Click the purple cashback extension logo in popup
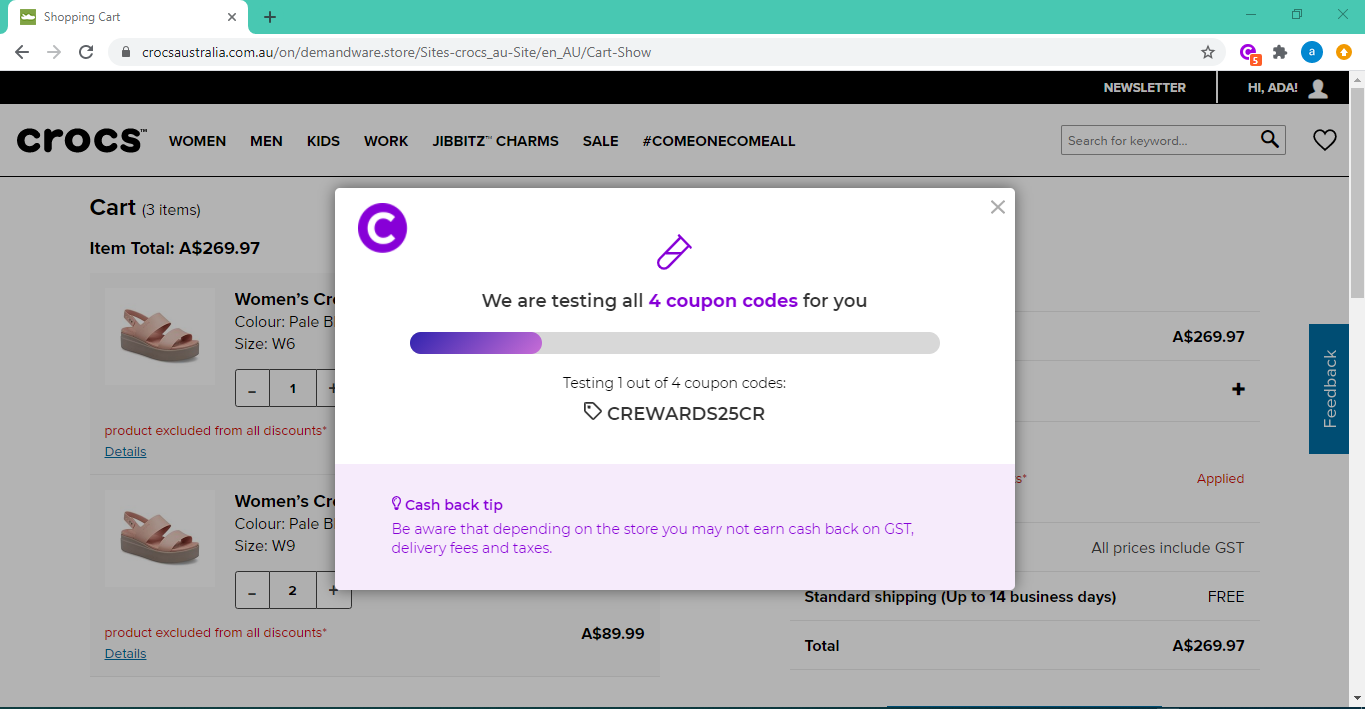Image resolution: width=1365 pixels, height=709 pixels. pyautogui.click(x=382, y=228)
